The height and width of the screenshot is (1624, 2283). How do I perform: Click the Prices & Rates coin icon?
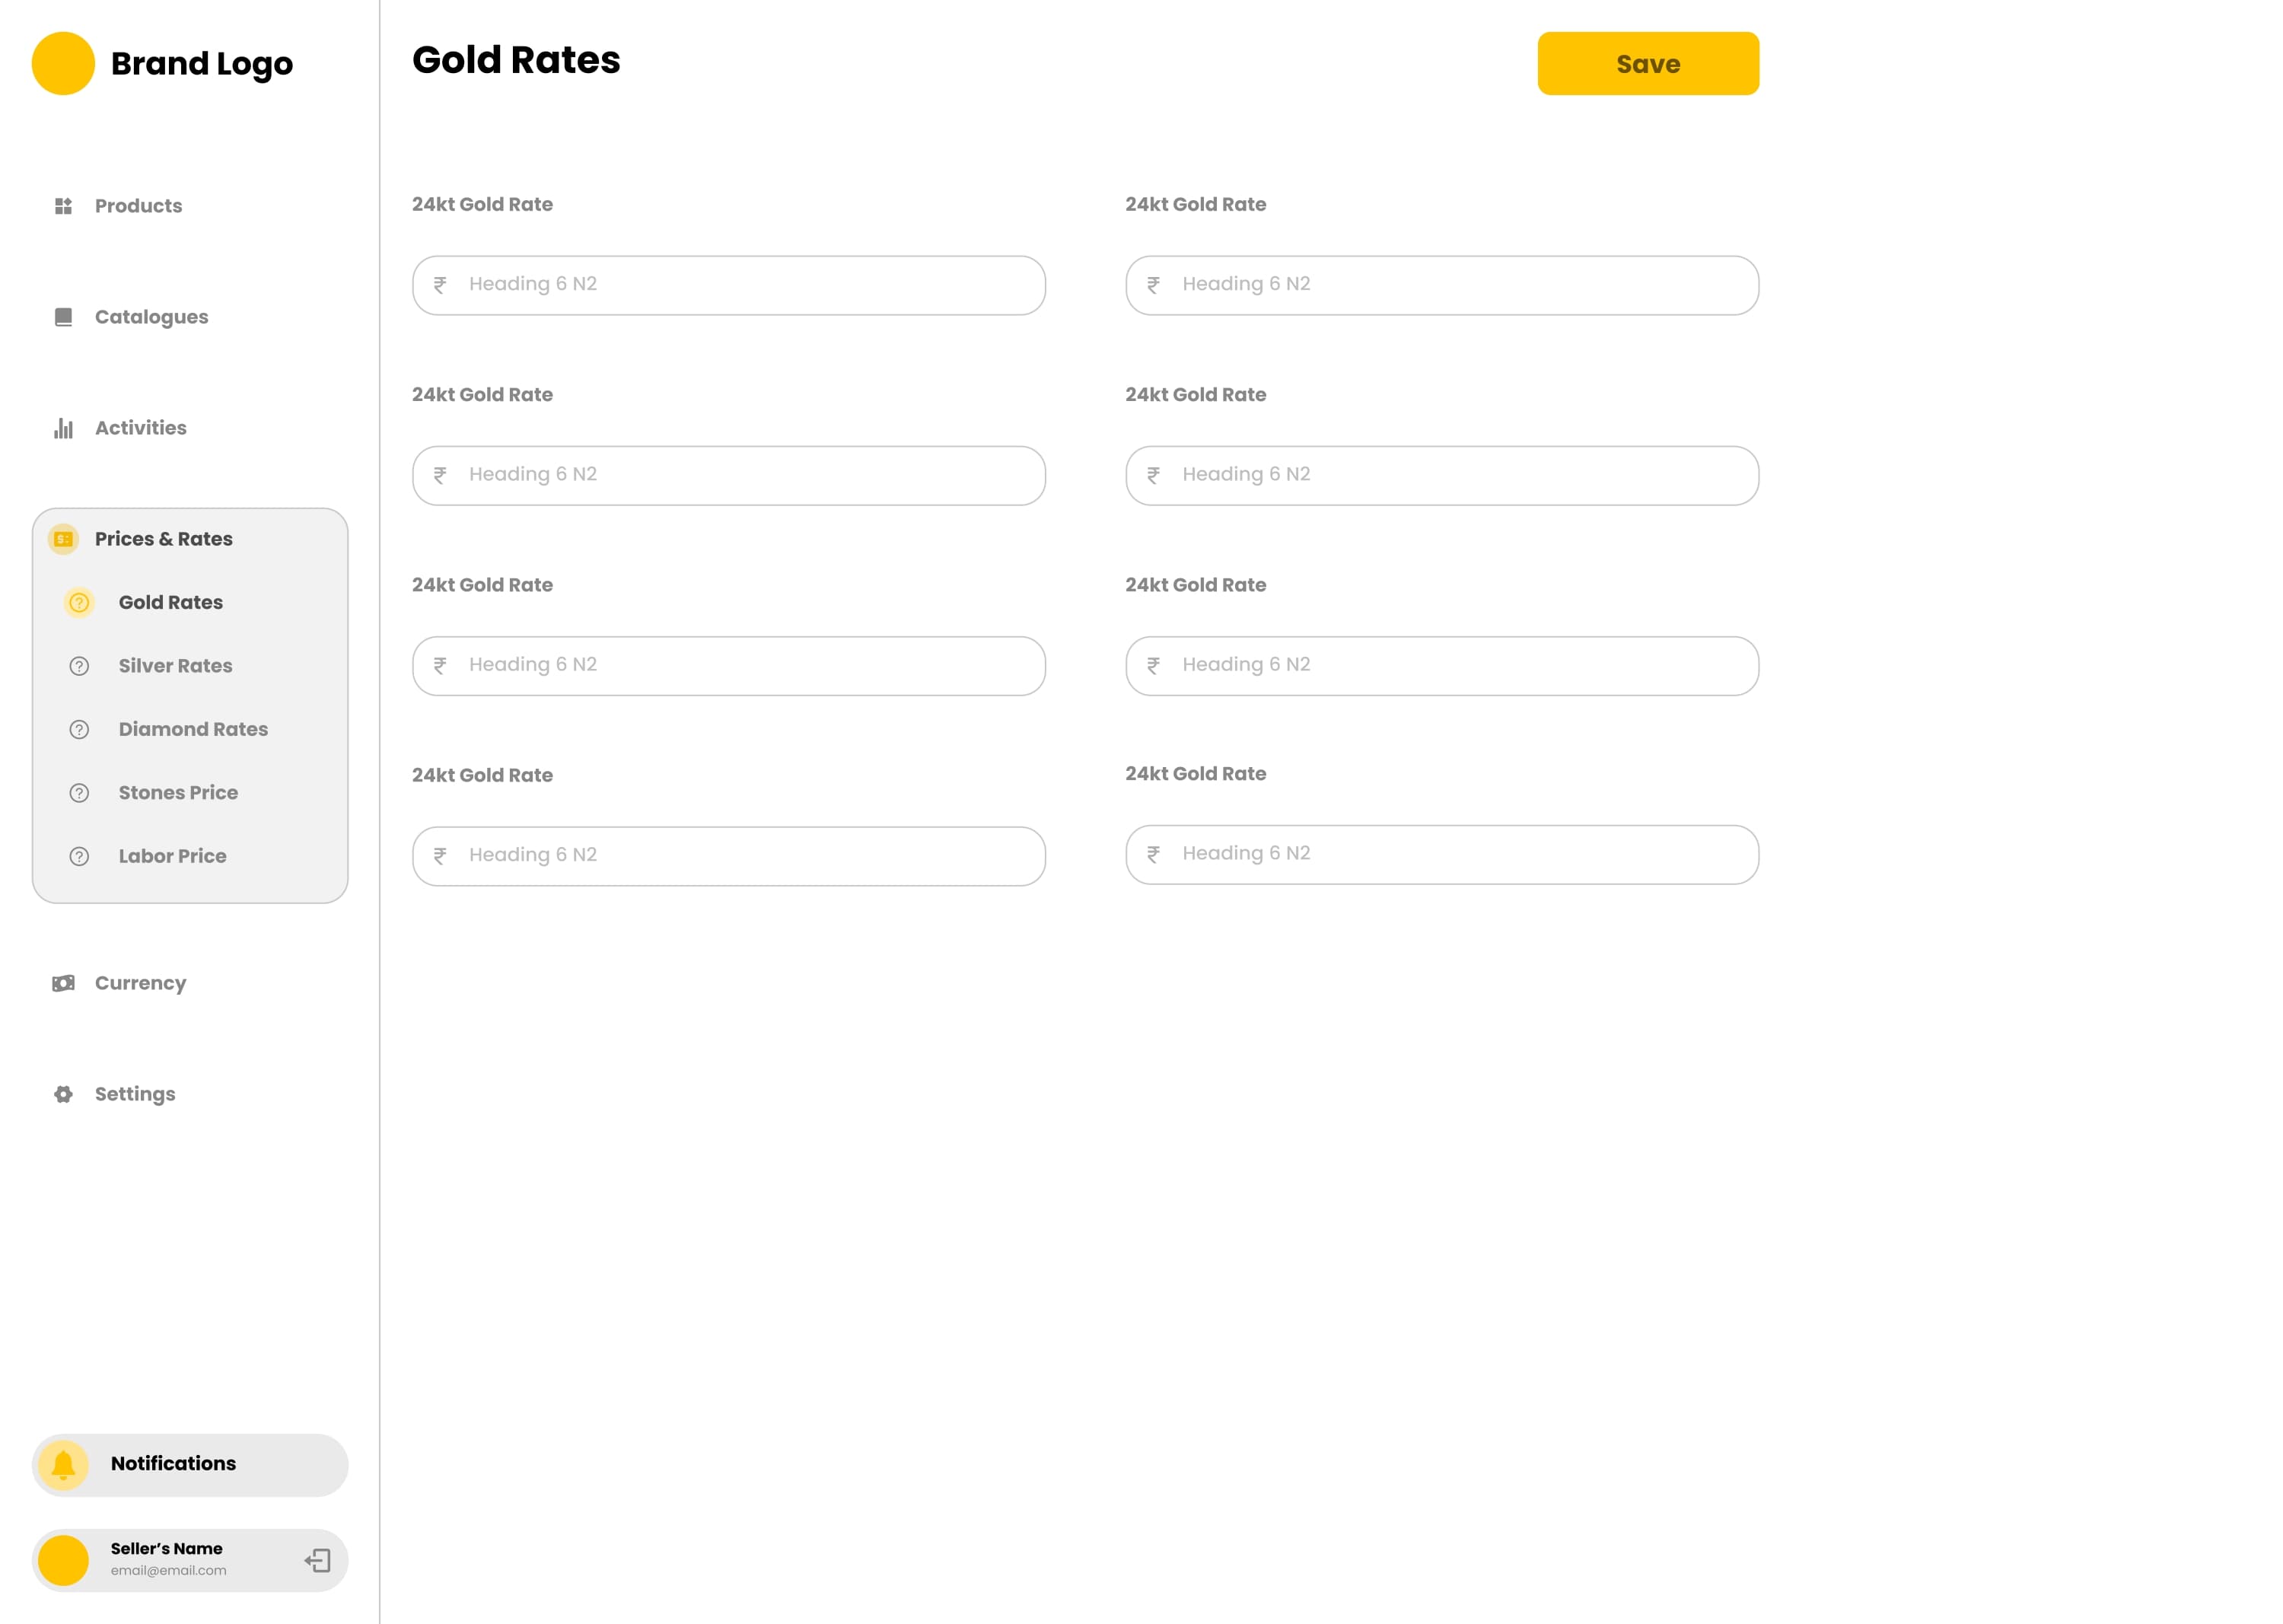pyautogui.click(x=63, y=538)
